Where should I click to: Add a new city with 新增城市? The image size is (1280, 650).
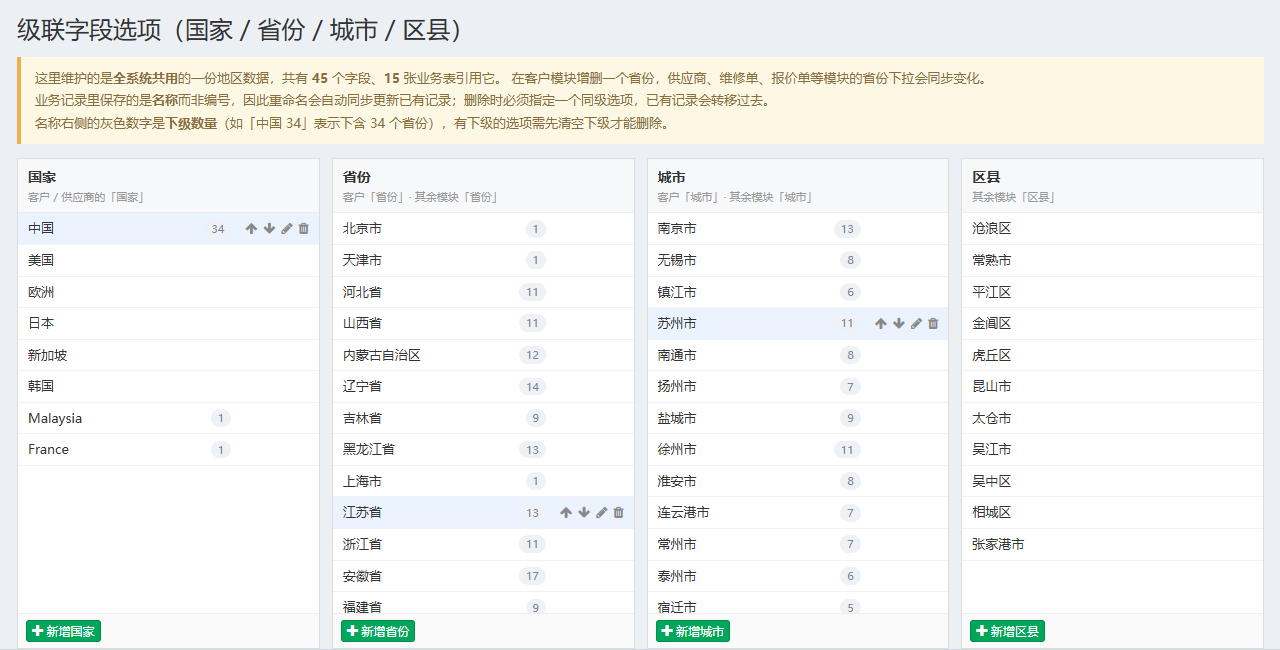click(693, 631)
